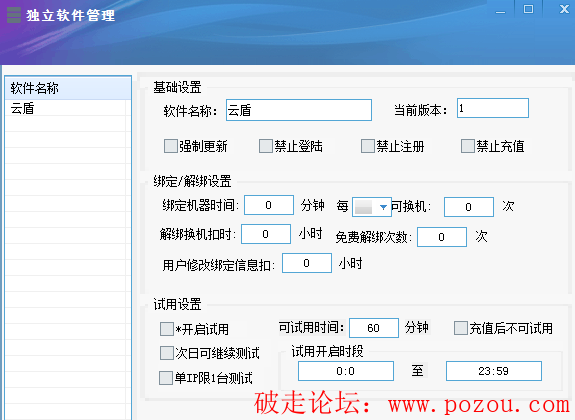Tick the 禁止充值 checkbox
Viewport: 575px width, 420px height.
coord(468,146)
